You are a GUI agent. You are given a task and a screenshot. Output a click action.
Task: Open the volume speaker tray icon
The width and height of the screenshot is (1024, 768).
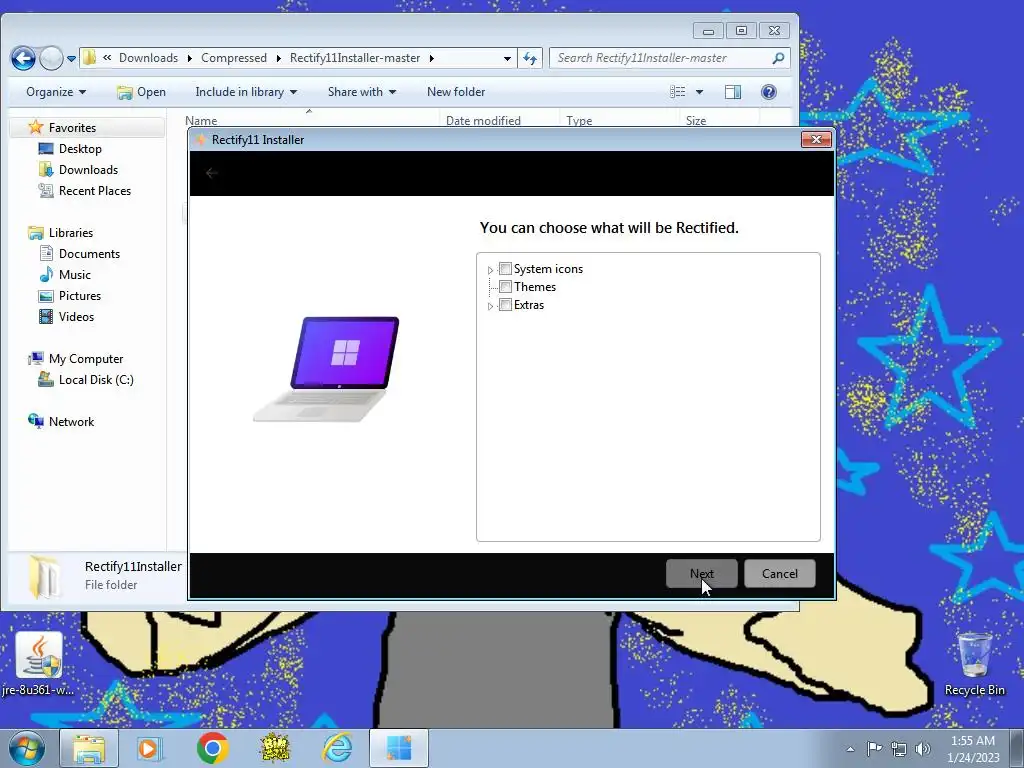click(923, 748)
